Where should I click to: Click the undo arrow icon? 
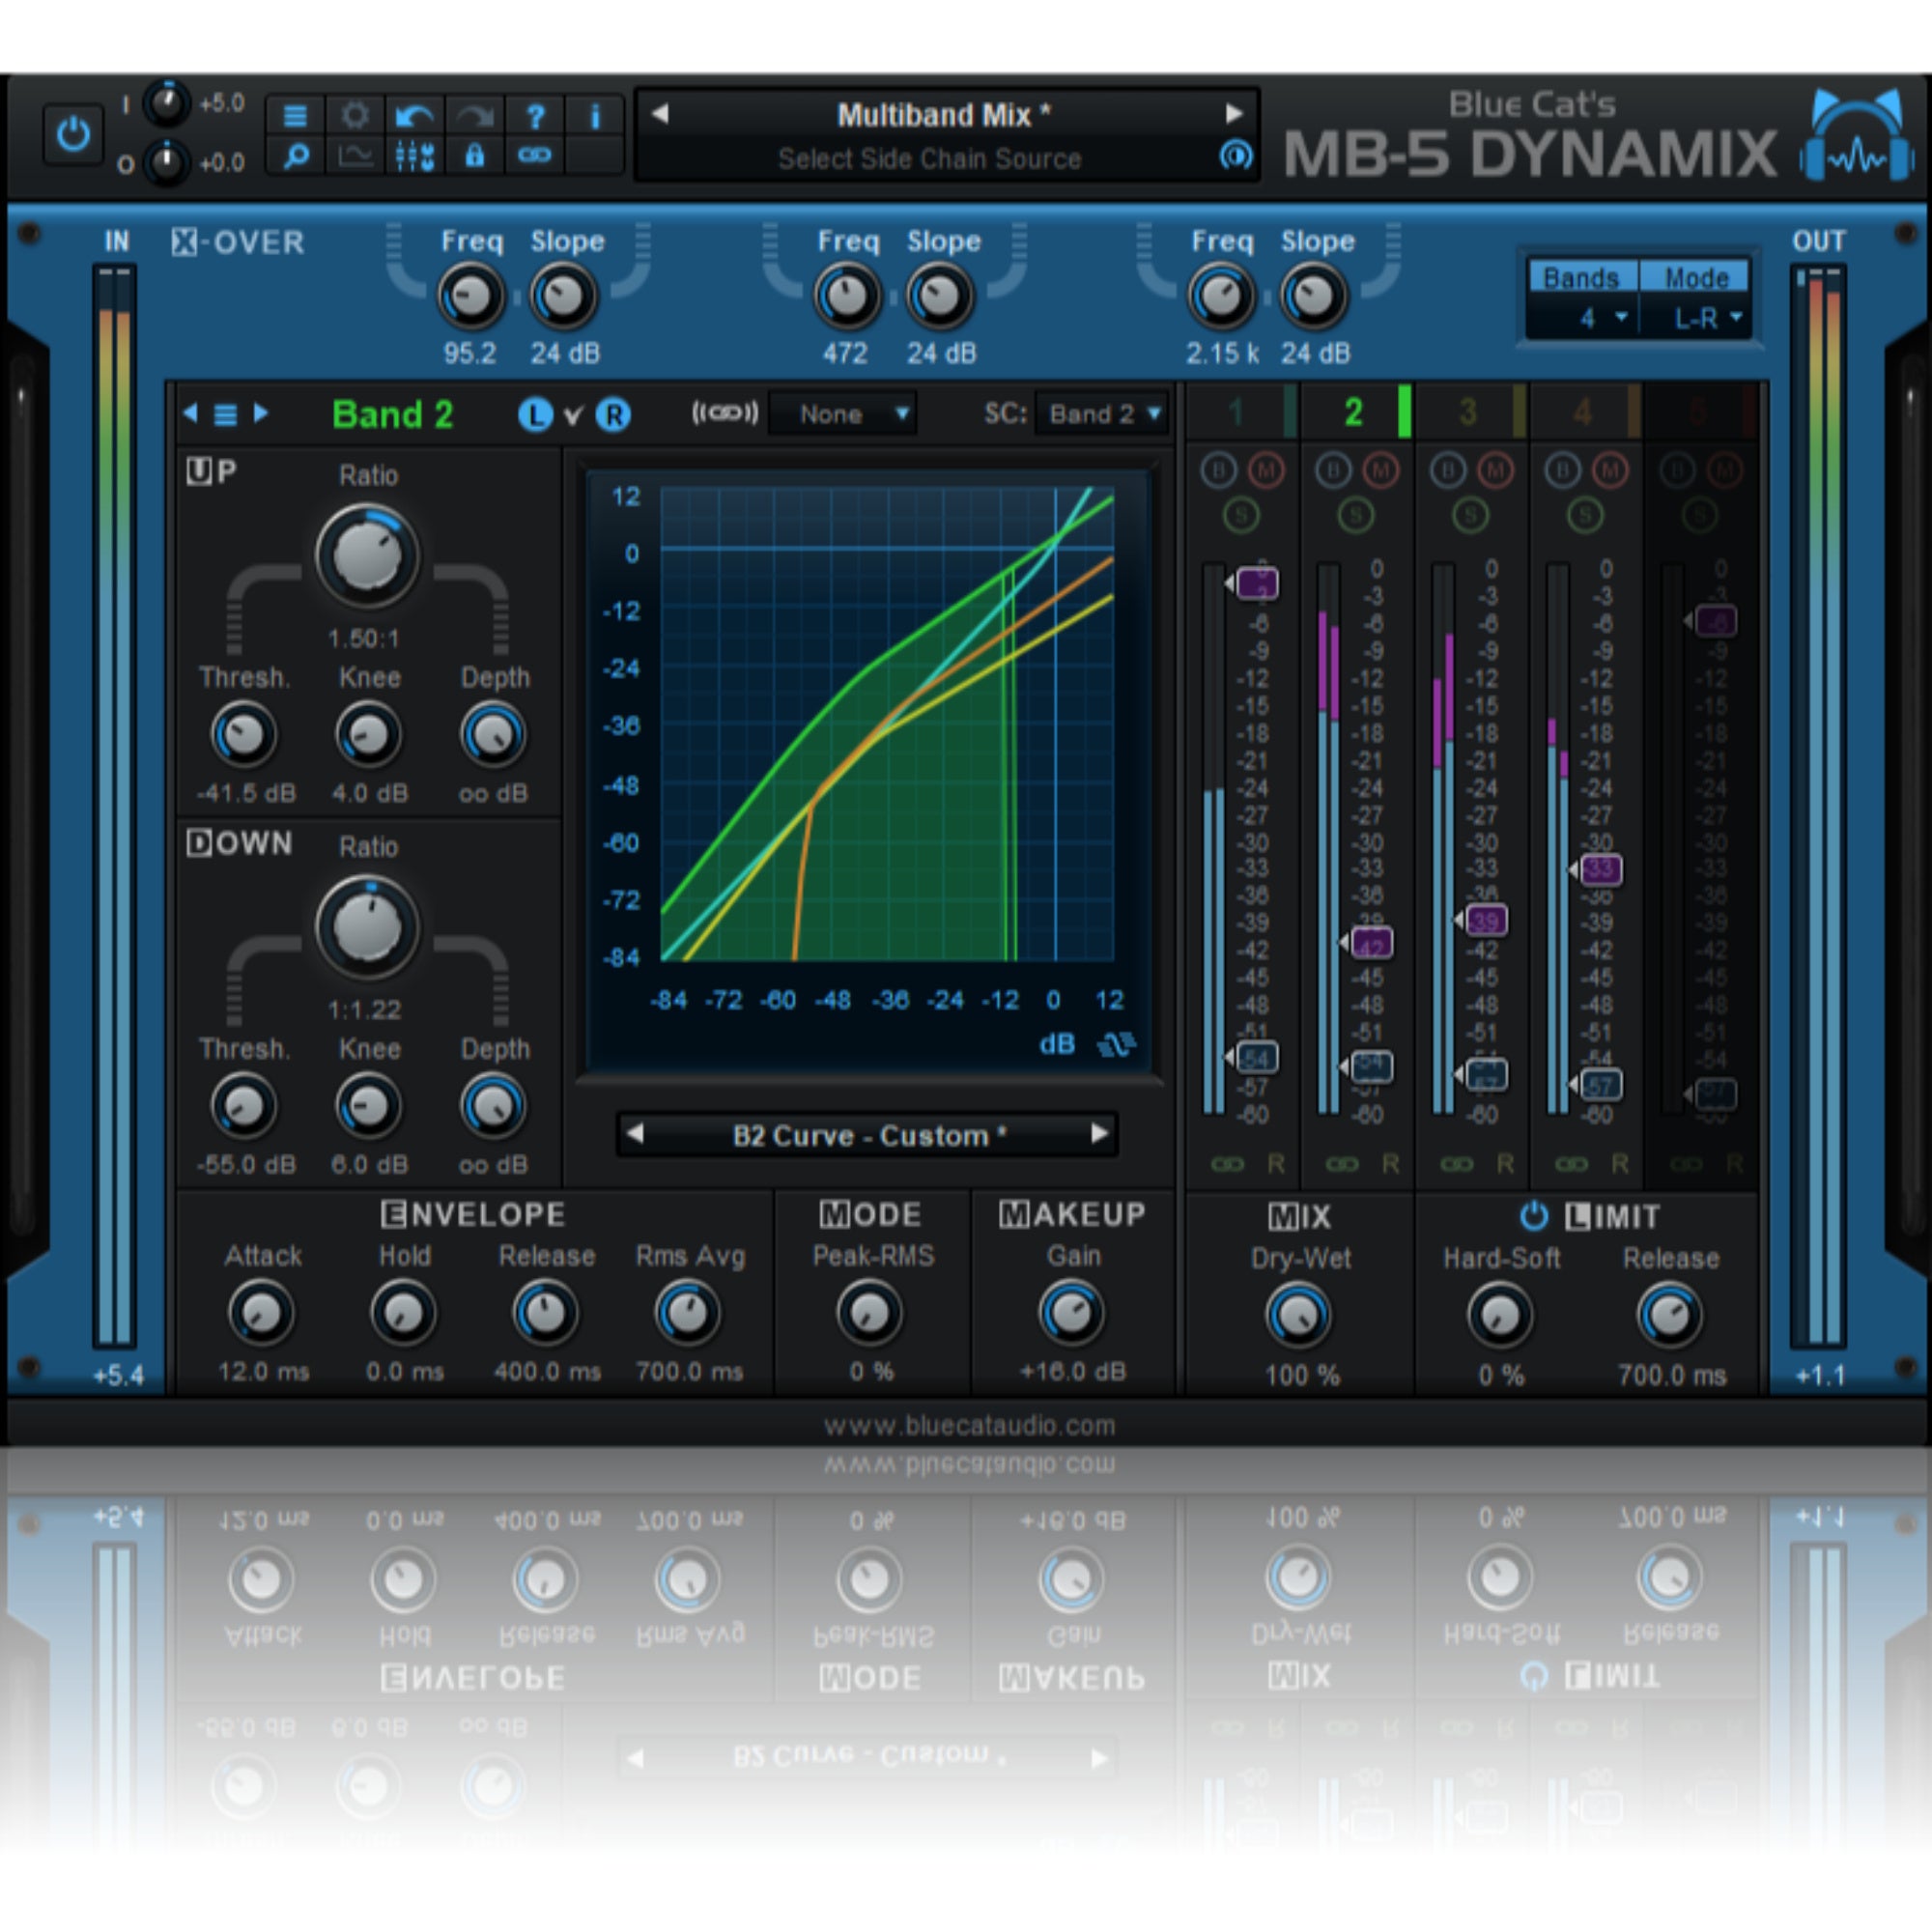[414, 116]
